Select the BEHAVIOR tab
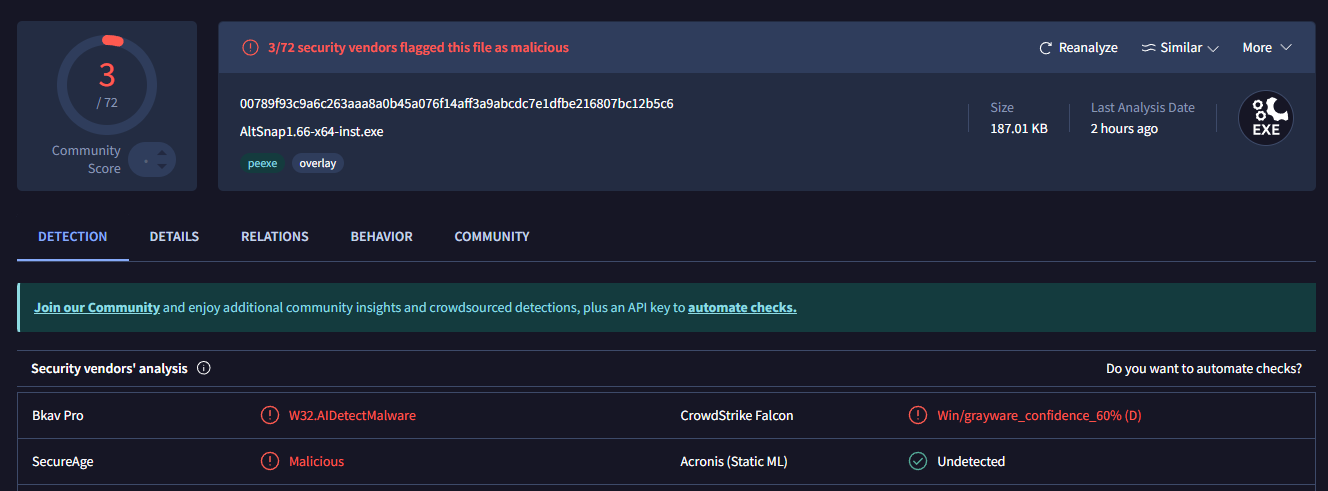 pyautogui.click(x=381, y=237)
